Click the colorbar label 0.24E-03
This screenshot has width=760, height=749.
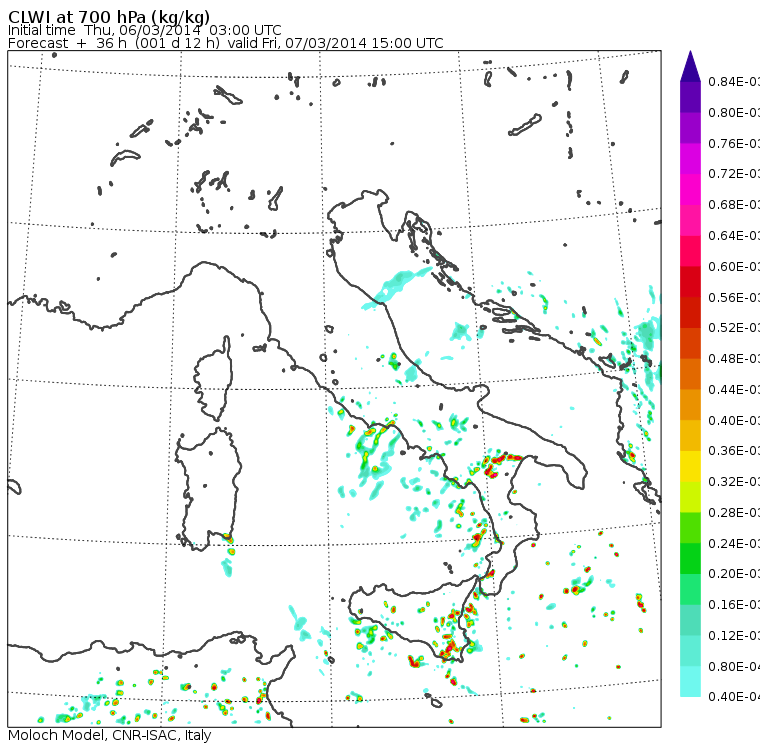(734, 544)
